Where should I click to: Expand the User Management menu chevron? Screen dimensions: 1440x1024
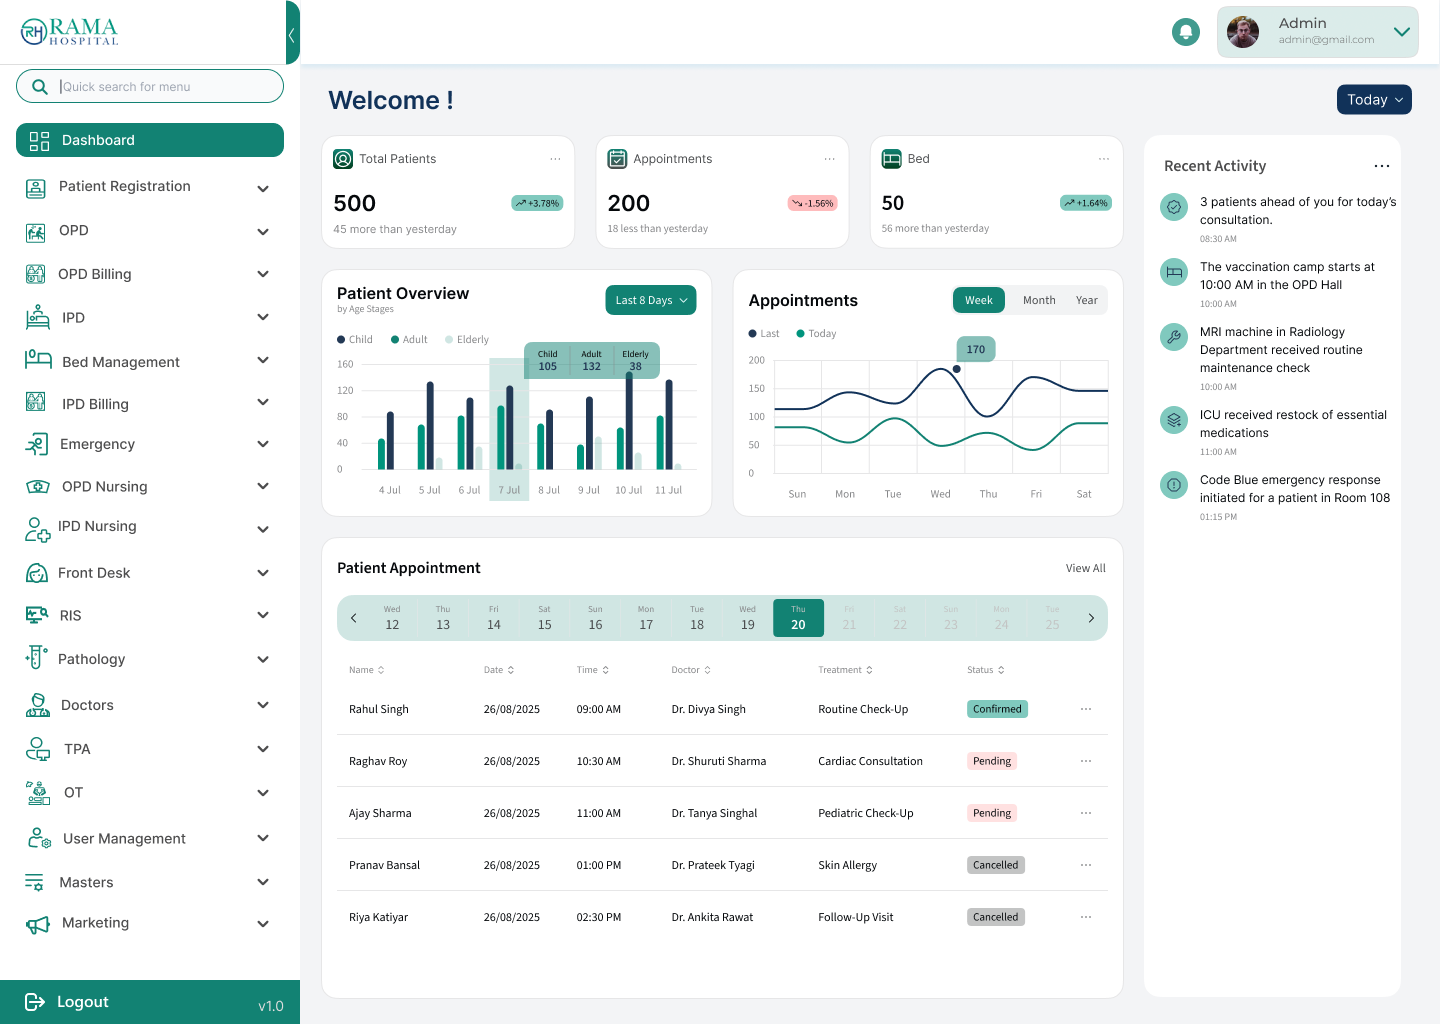[x=263, y=838]
